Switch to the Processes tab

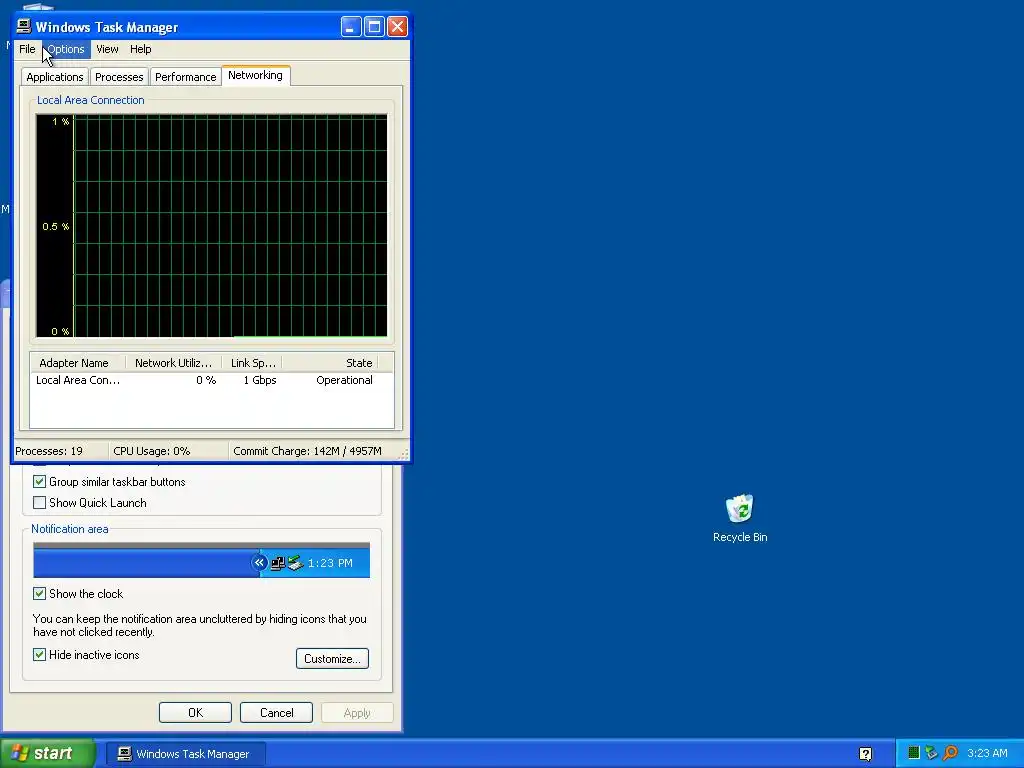(x=119, y=77)
